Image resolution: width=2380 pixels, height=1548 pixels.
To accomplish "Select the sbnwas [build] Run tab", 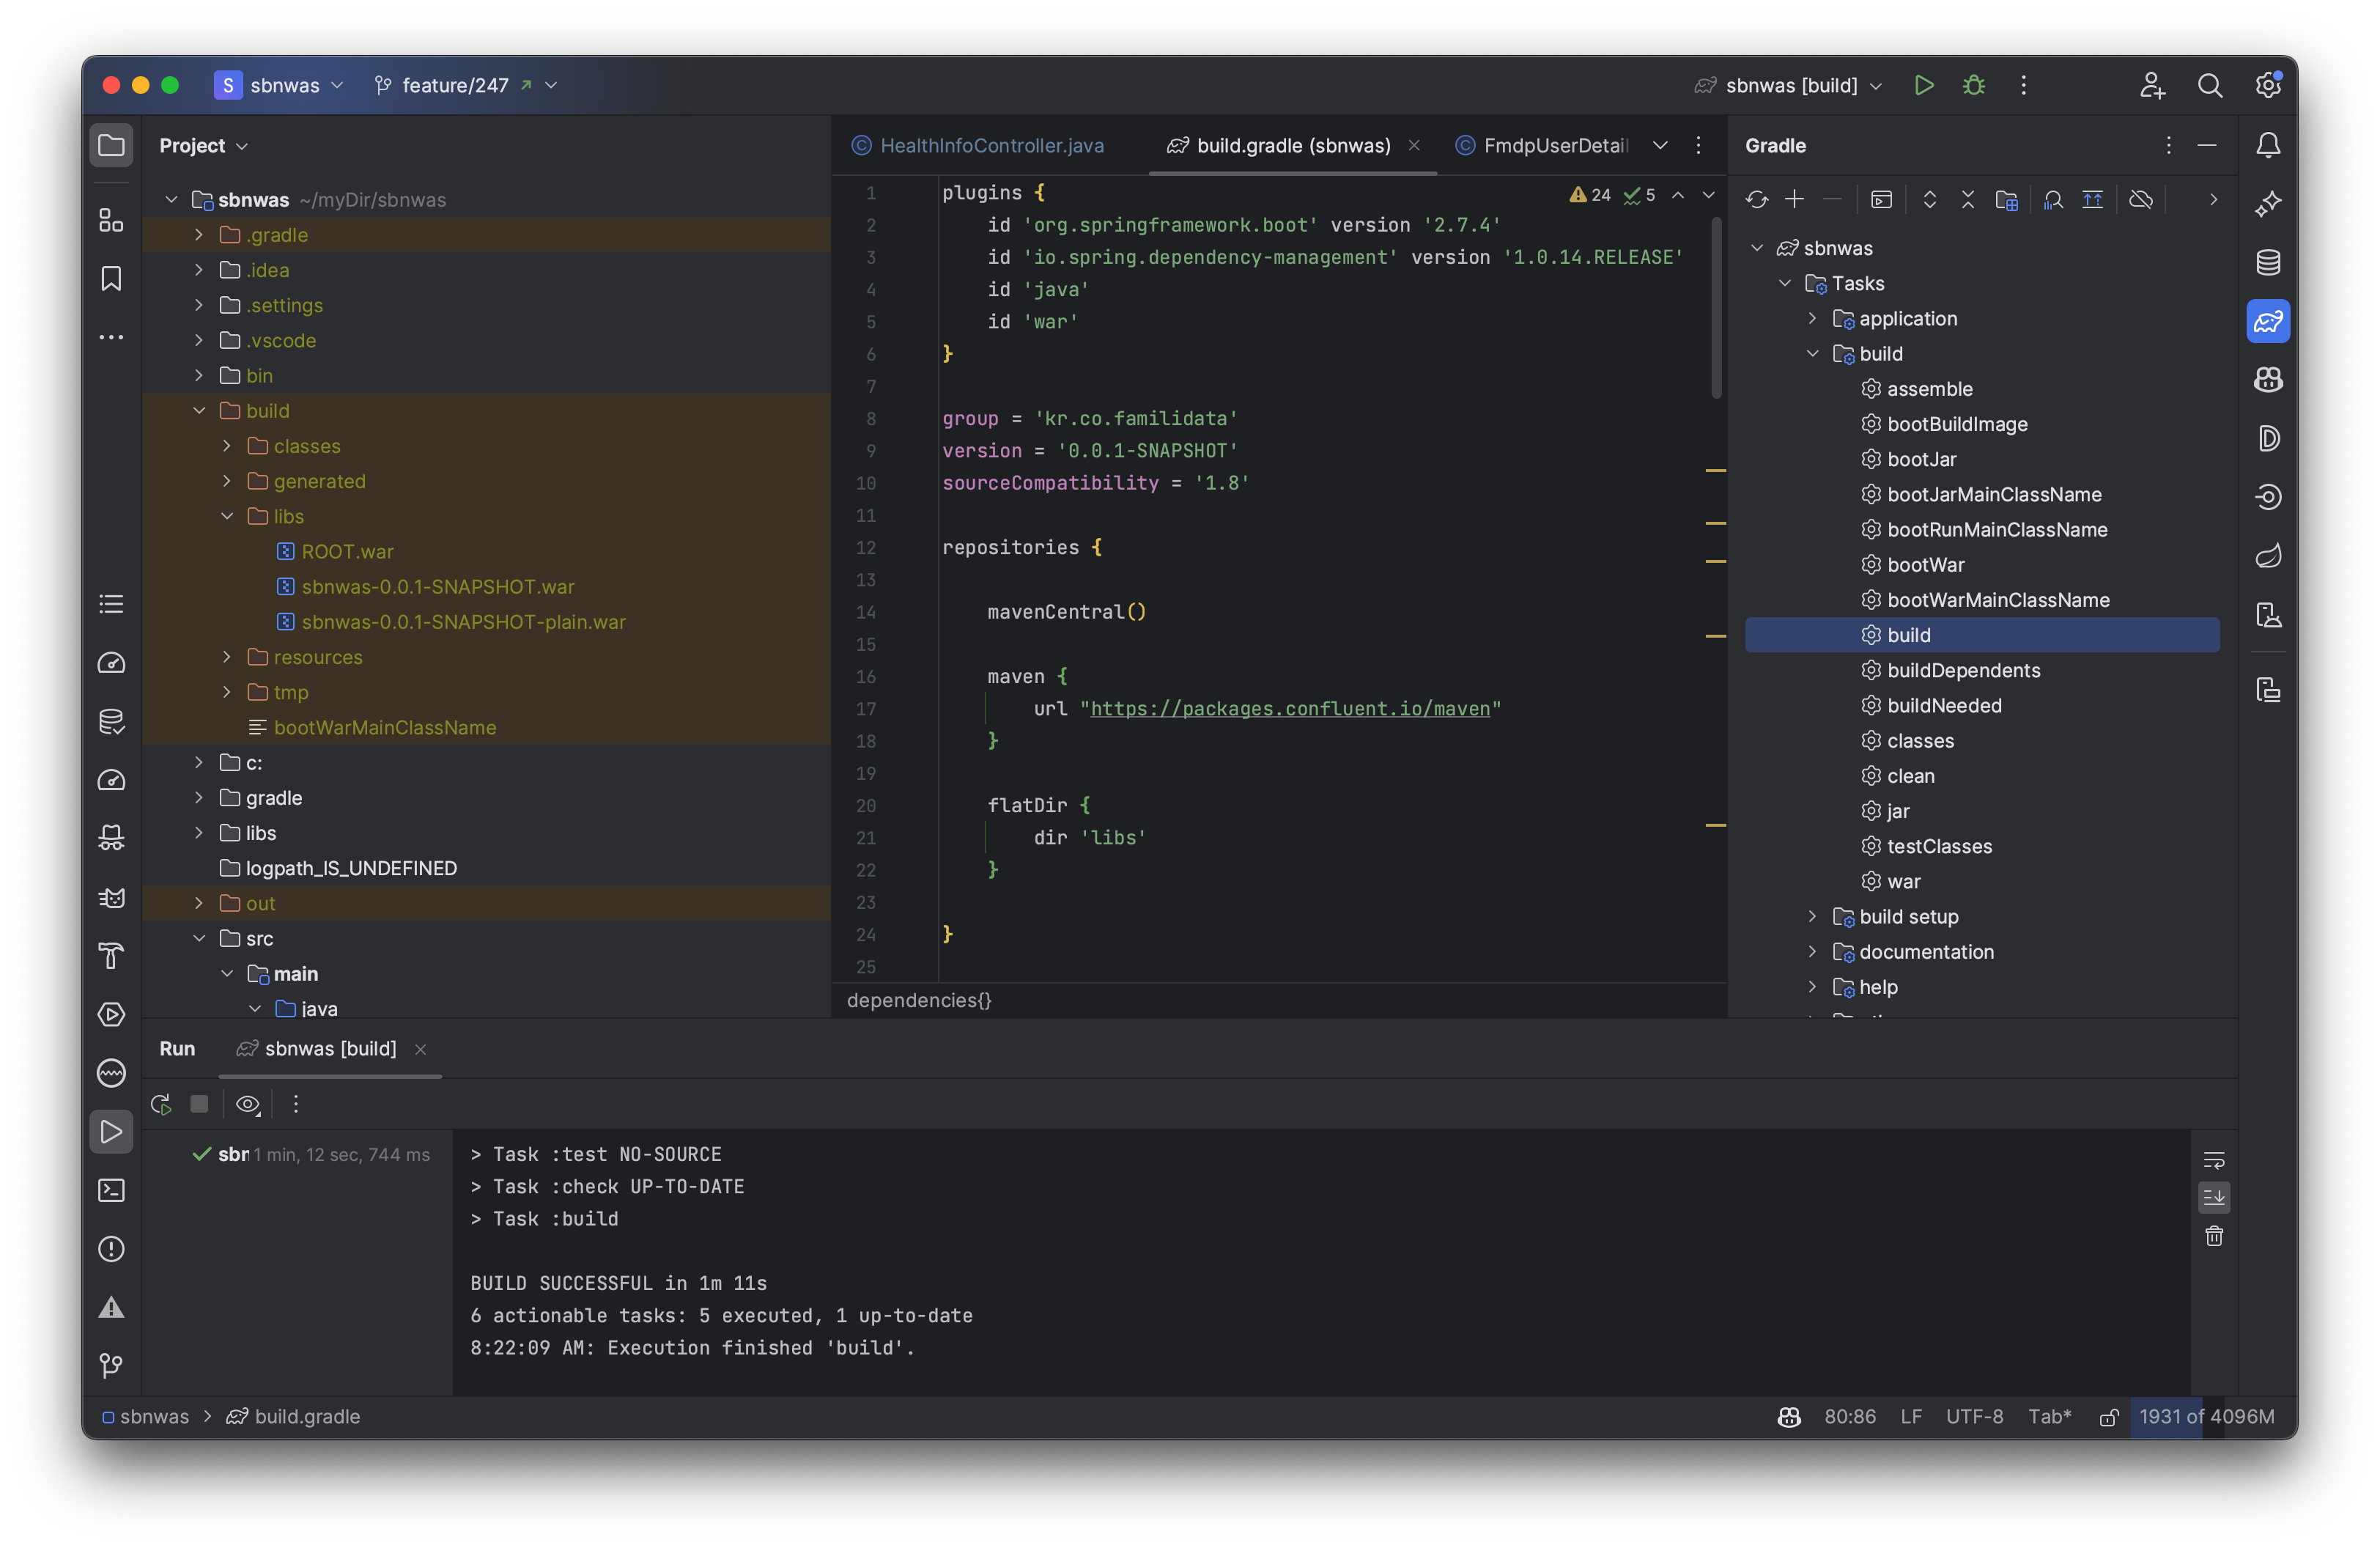I will 330,1048.
